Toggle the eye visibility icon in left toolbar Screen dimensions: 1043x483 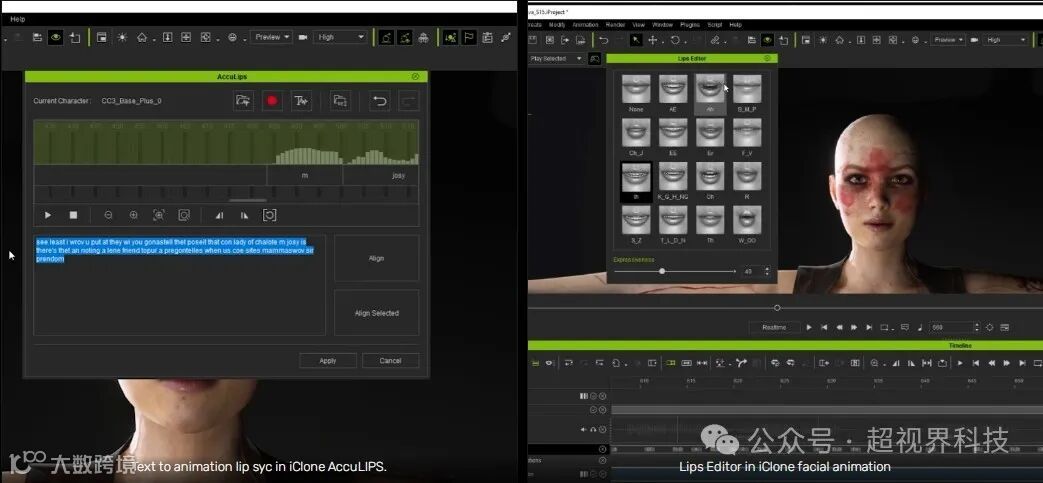pyautogui.click(x=56, y=38)
